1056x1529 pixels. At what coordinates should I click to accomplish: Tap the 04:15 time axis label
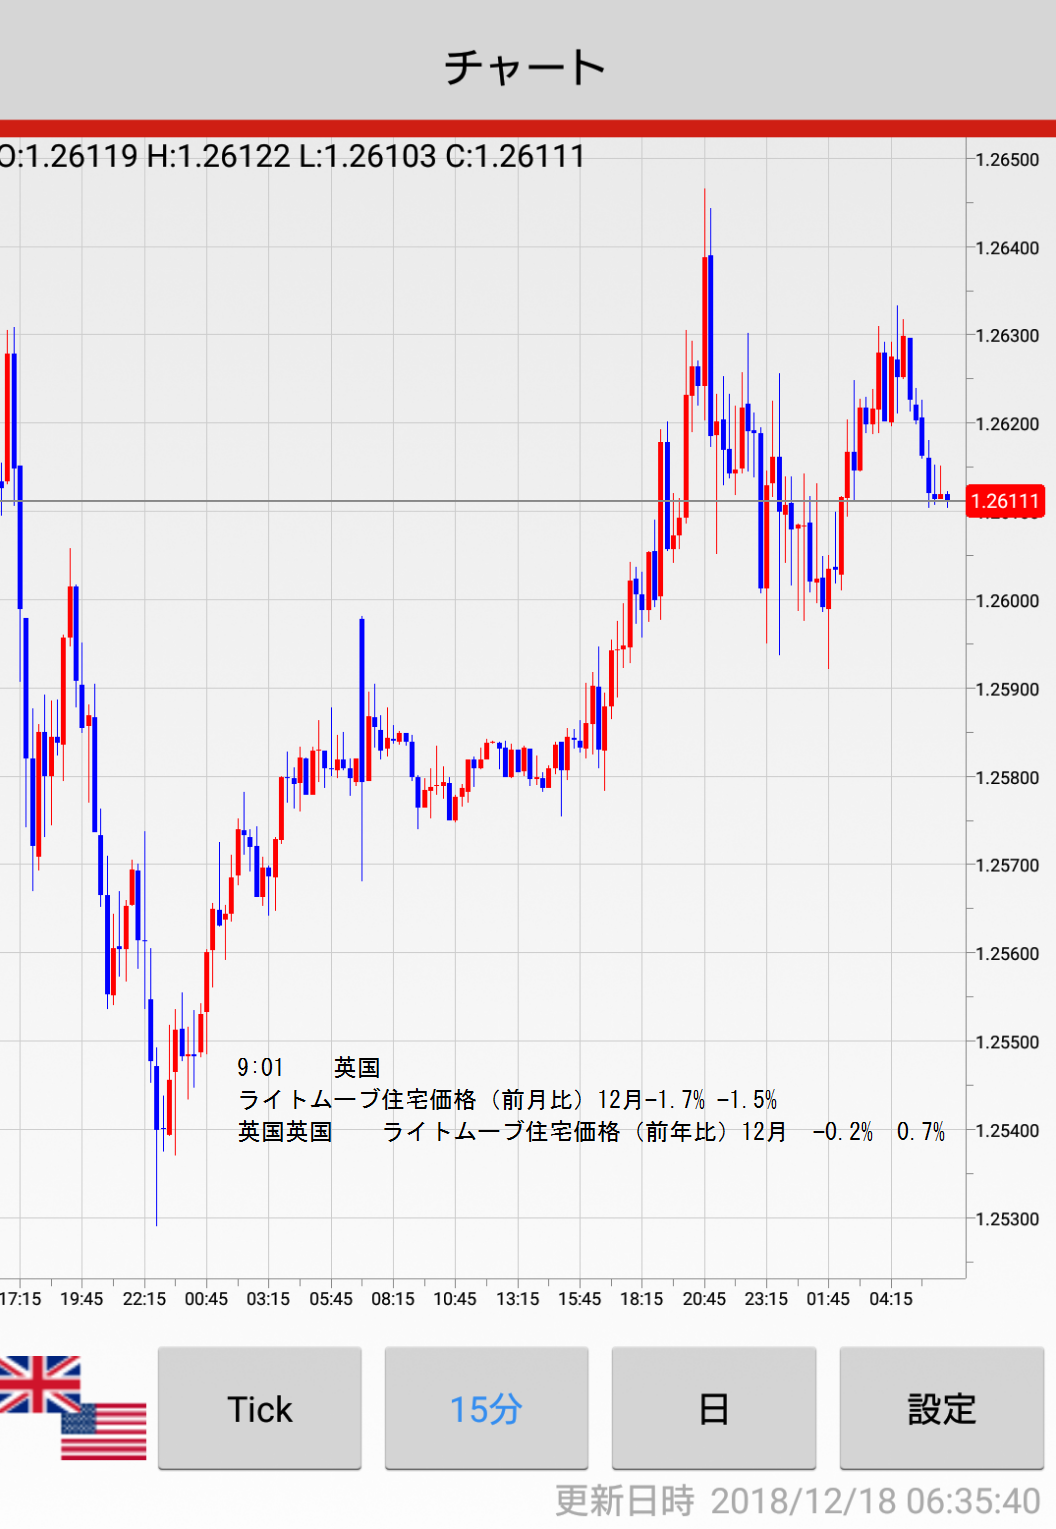coord(890,1298)
